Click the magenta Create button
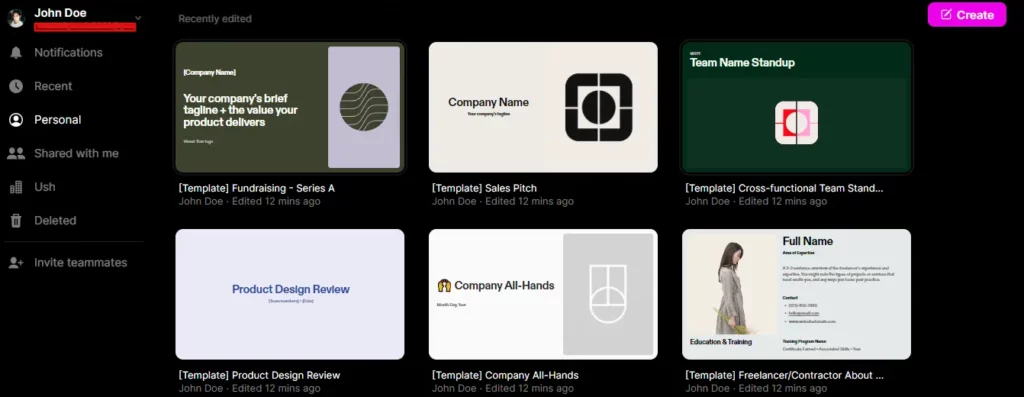1024x397 pixels. (x=967, y=14)
